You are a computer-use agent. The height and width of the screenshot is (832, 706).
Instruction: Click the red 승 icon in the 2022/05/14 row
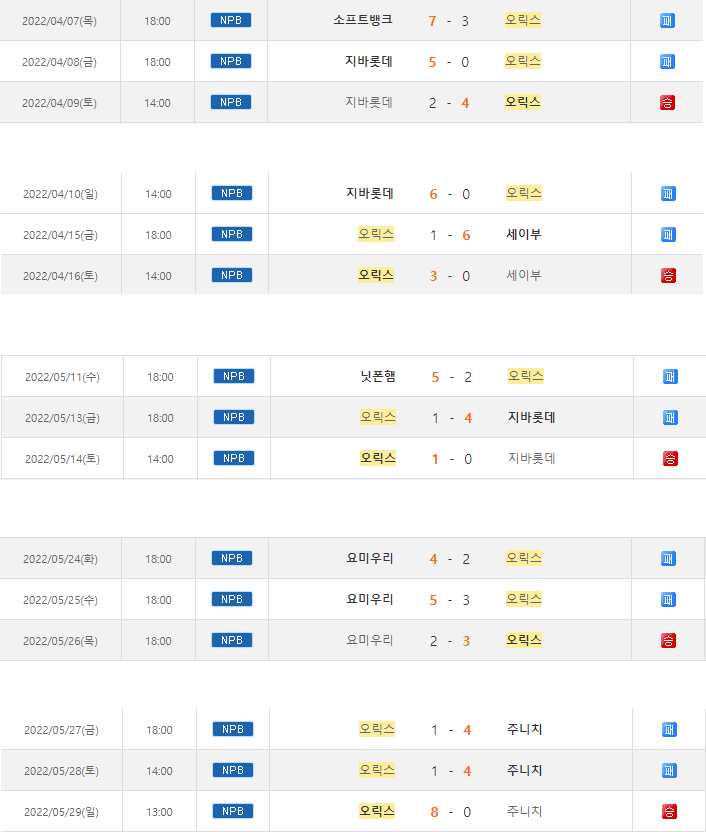(x=670, y=459)
